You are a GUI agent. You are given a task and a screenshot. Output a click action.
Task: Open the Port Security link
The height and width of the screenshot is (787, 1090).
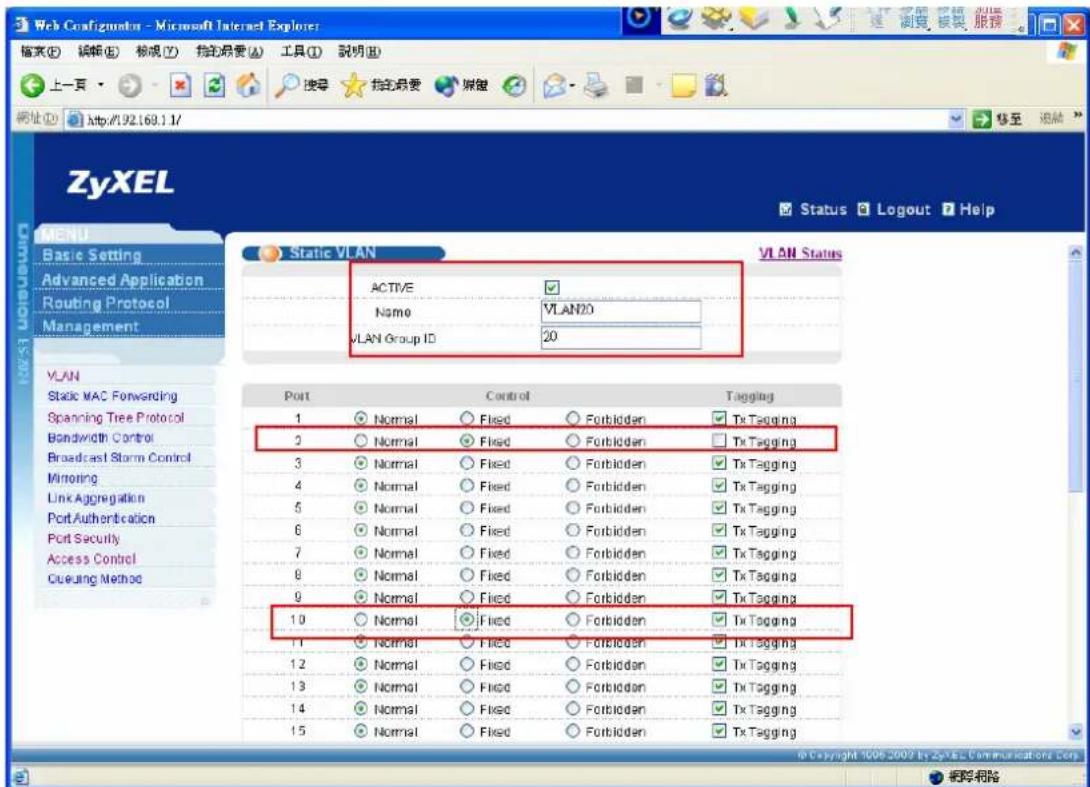click(83, 539)
